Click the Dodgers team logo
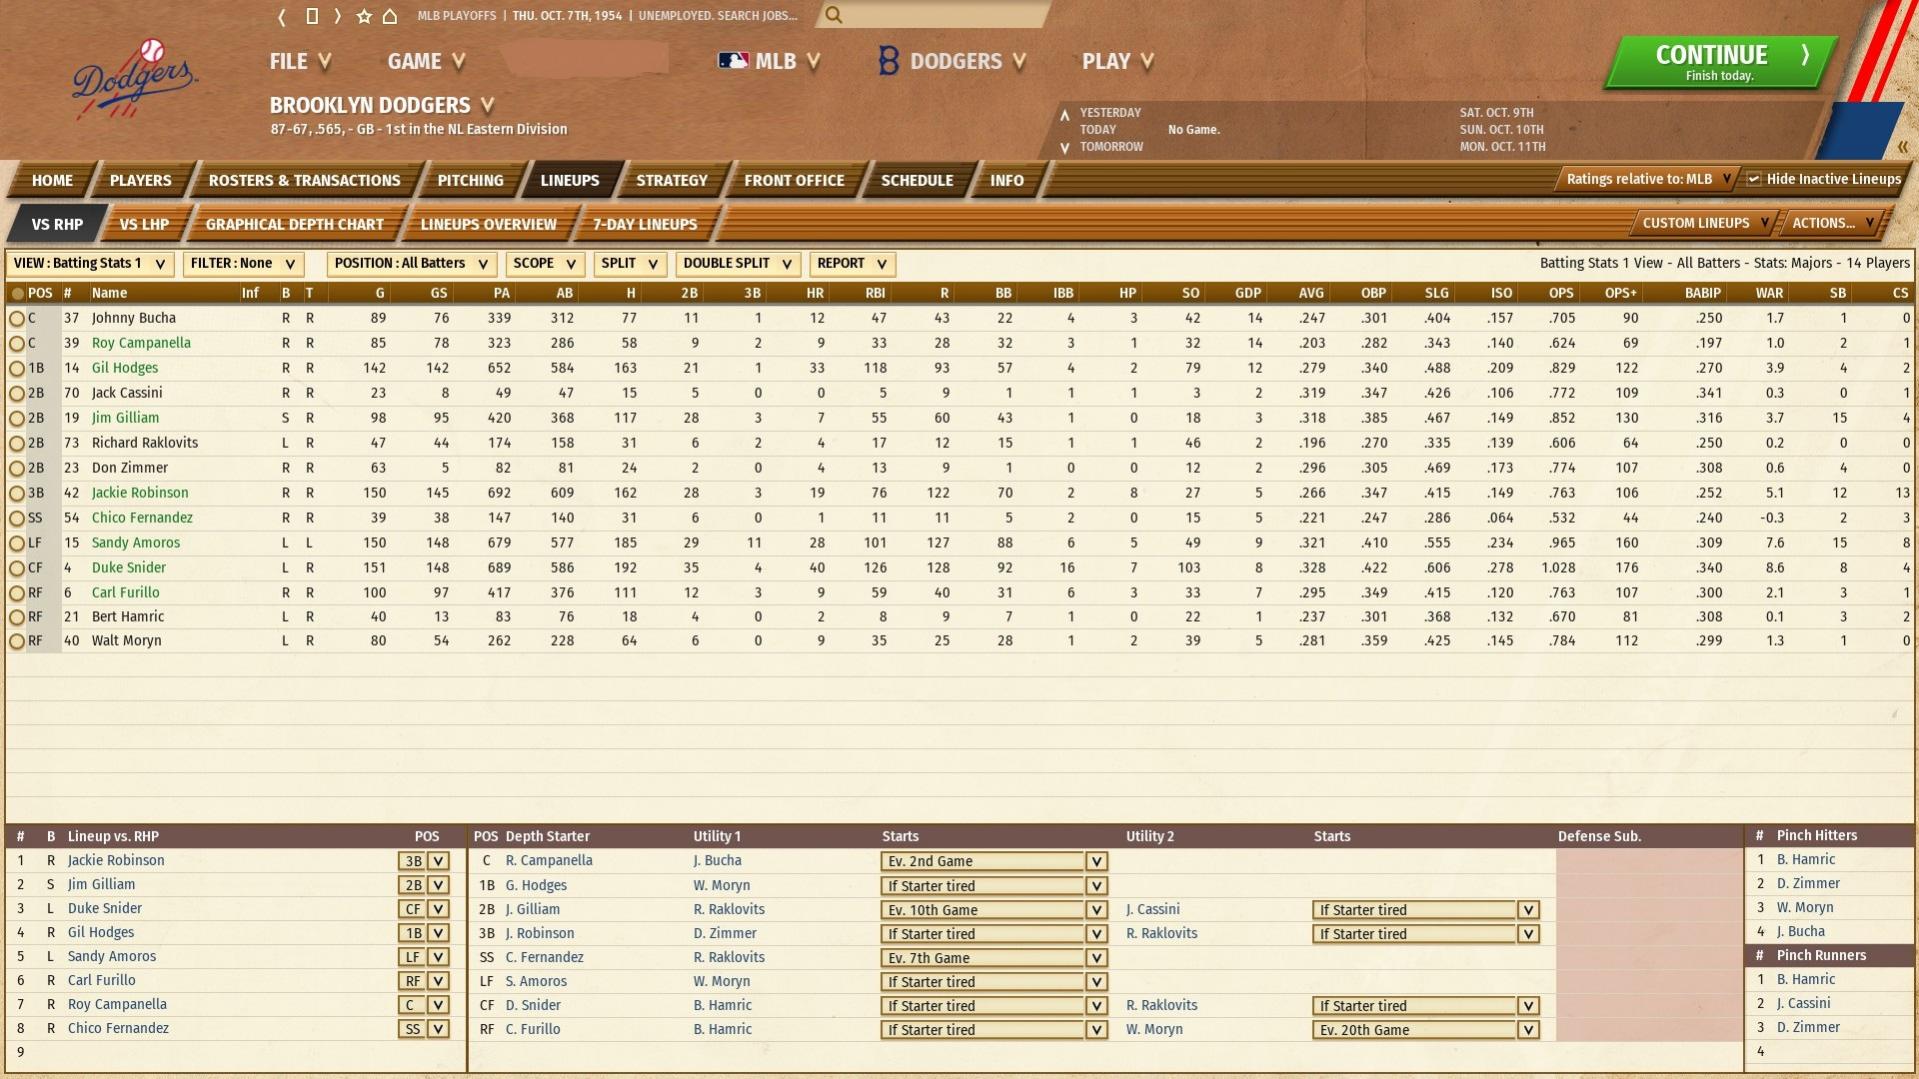This screenshot has width=1919, height=1079. click(134, 80)
